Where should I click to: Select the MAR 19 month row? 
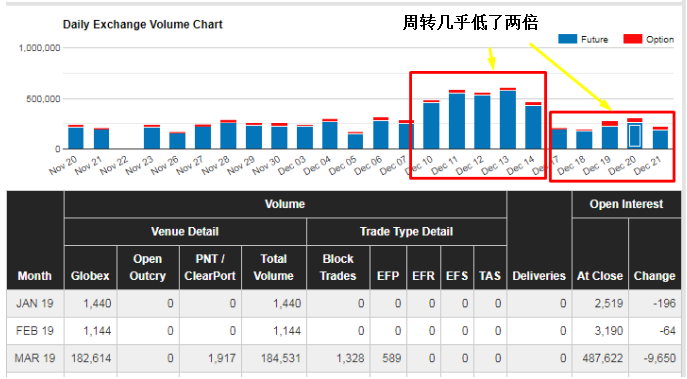[x=344, y=358]
